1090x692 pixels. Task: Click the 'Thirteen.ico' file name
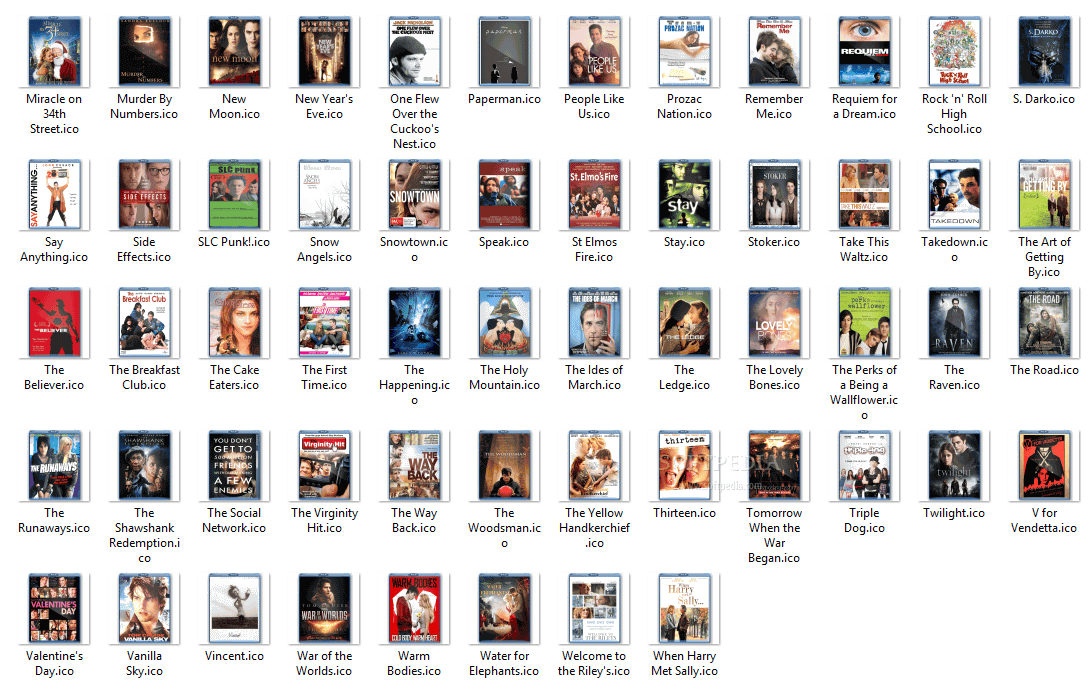(684, 513)
